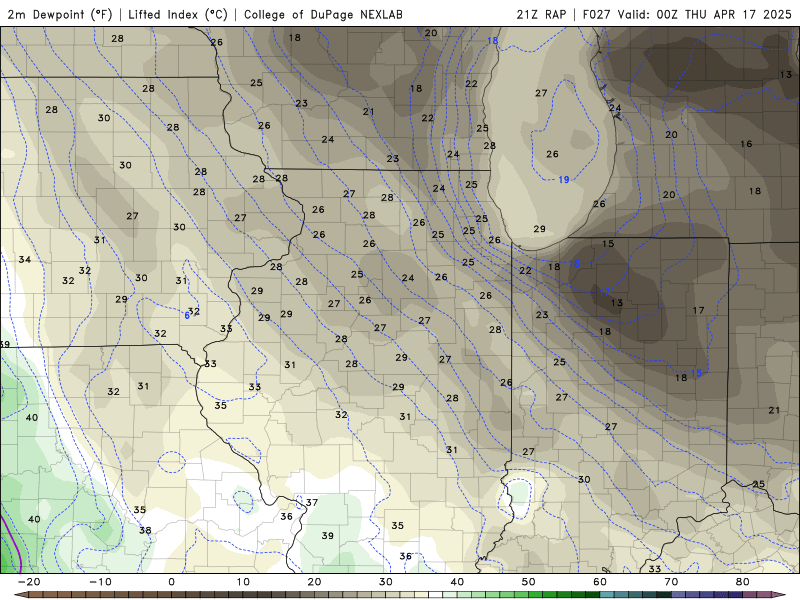Click the "80" tick label on color bar
The image size is (800, 600).
743,582
